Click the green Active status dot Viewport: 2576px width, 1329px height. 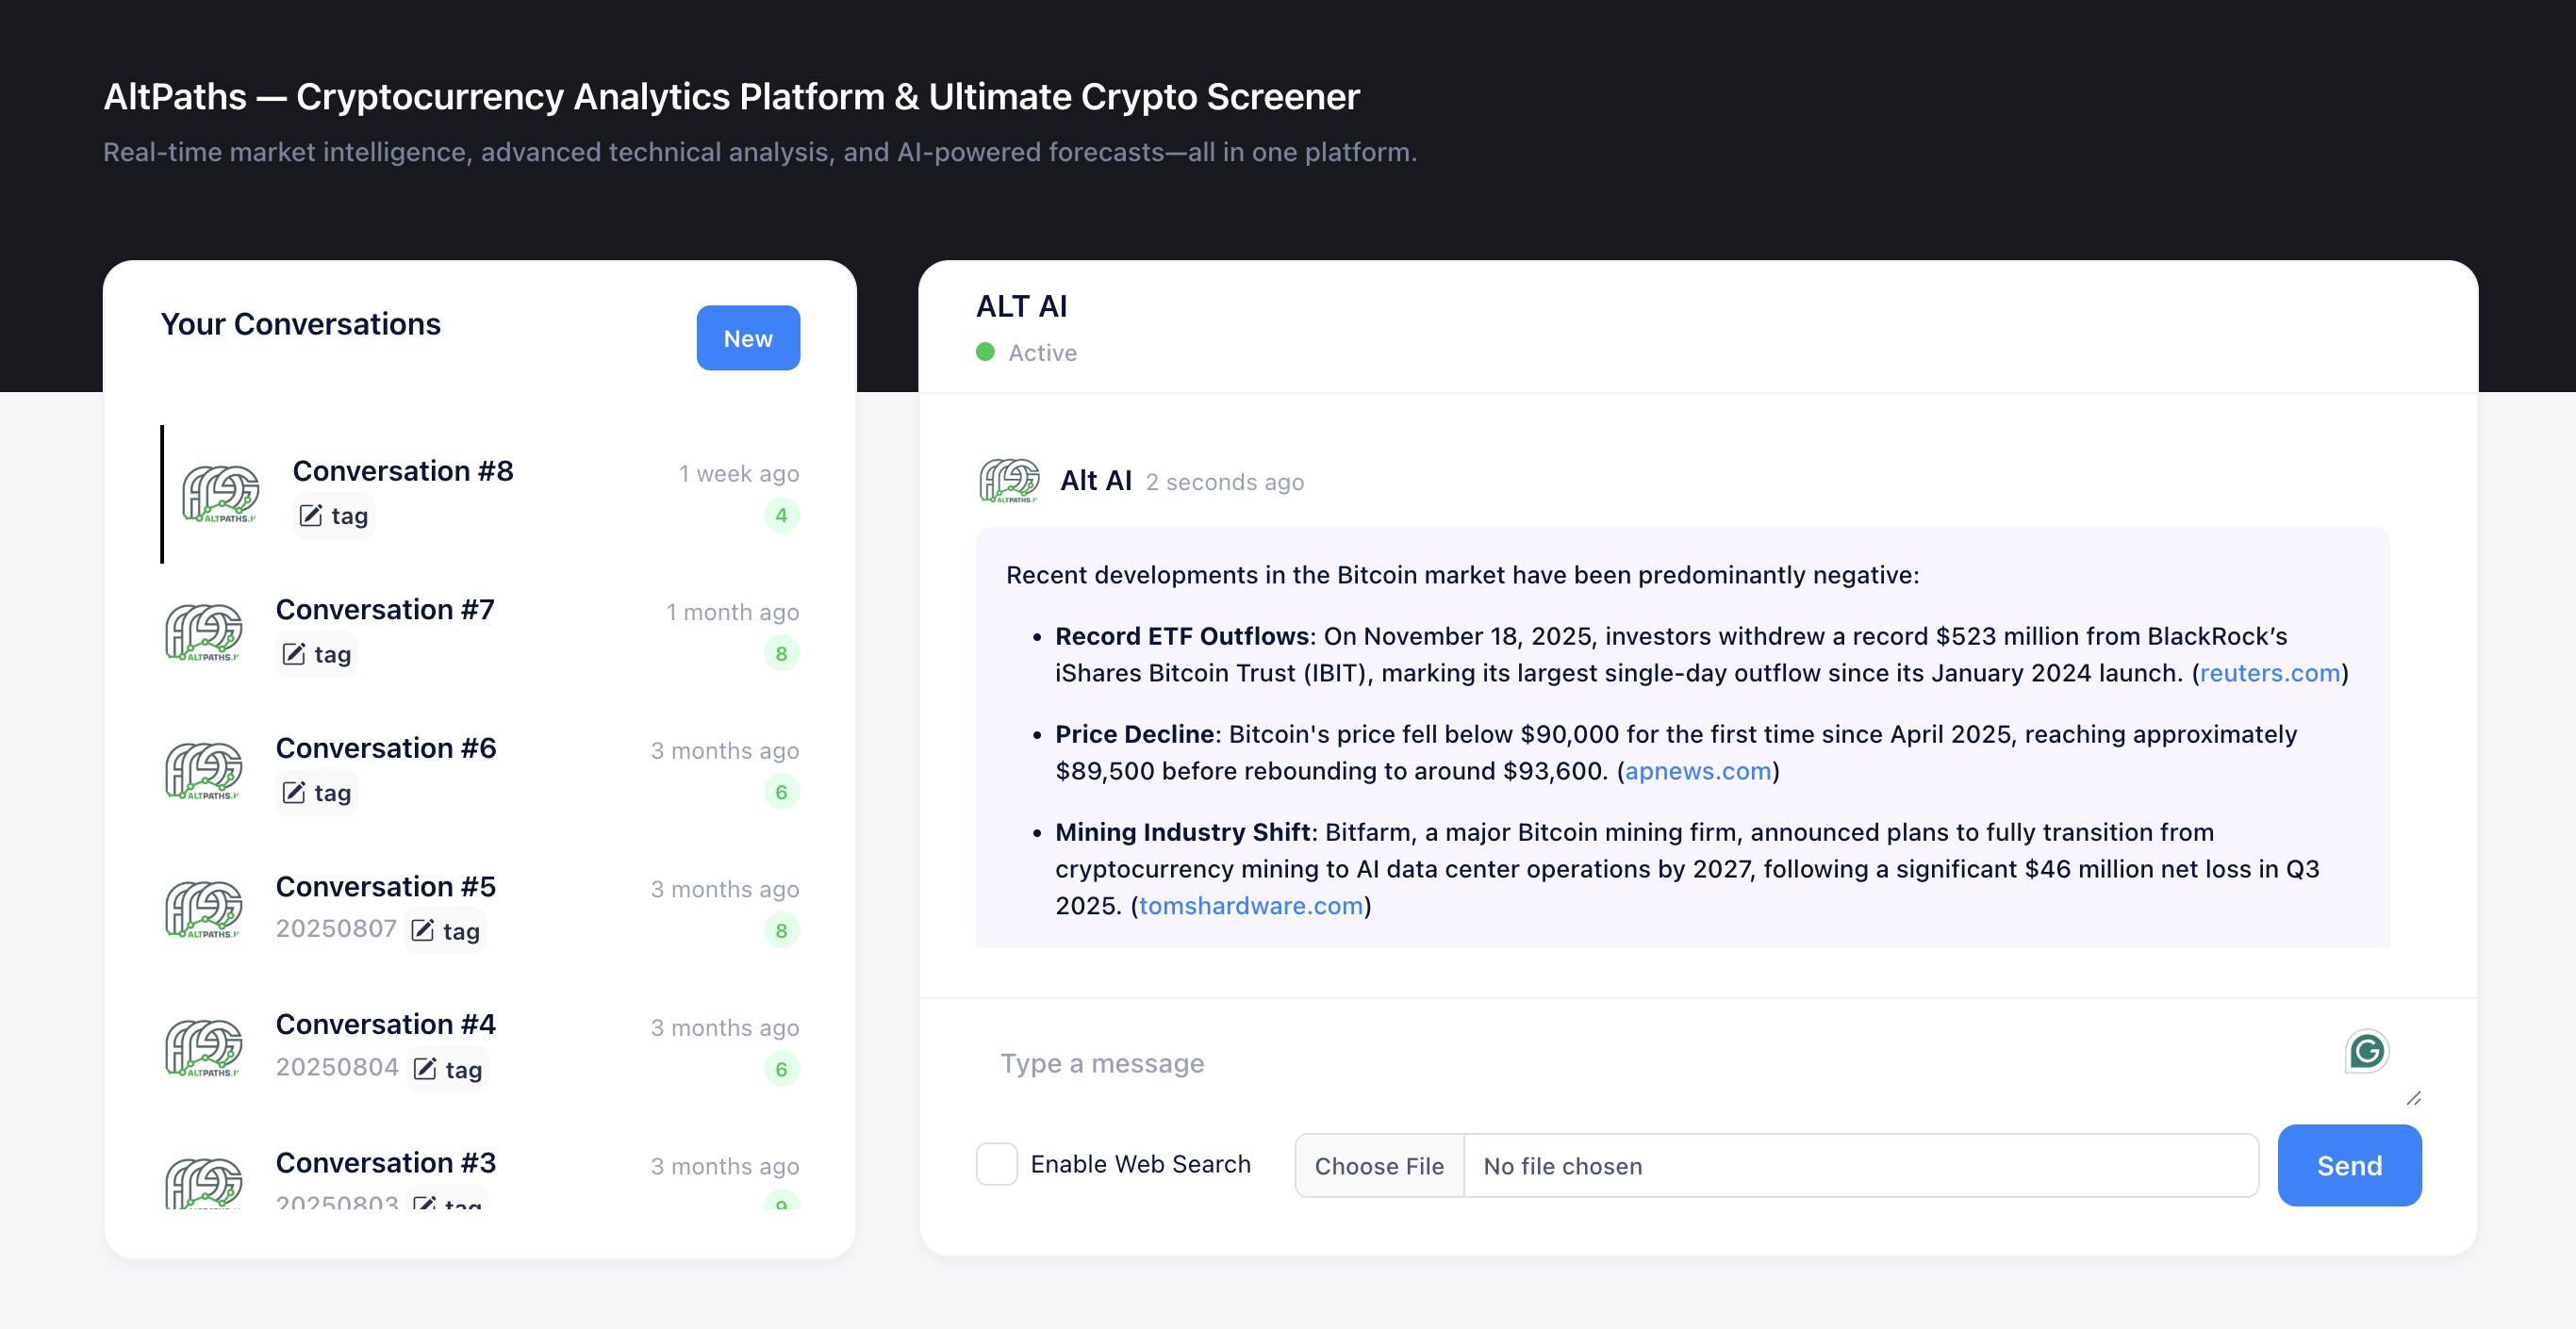[985, 352]
